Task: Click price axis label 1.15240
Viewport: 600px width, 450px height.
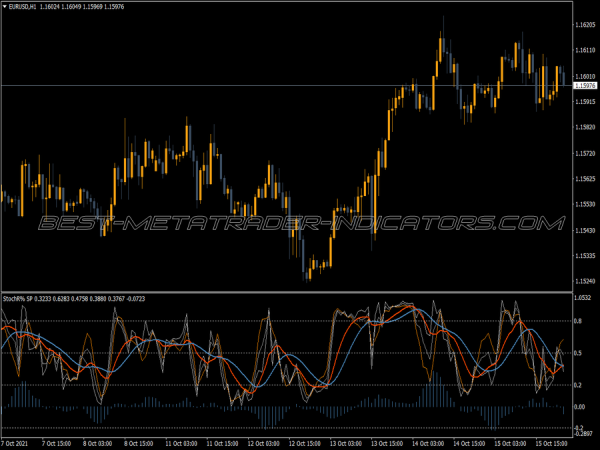Action: (585, 281)
